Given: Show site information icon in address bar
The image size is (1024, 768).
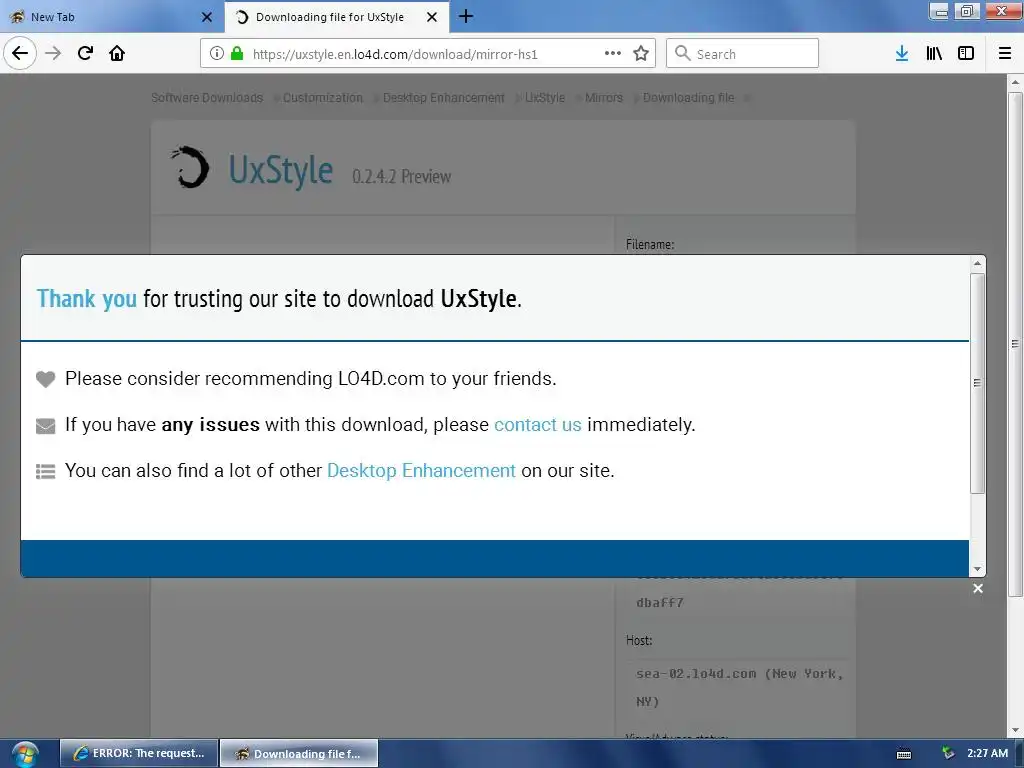Looking at the screenshot, I should (217, 54).
